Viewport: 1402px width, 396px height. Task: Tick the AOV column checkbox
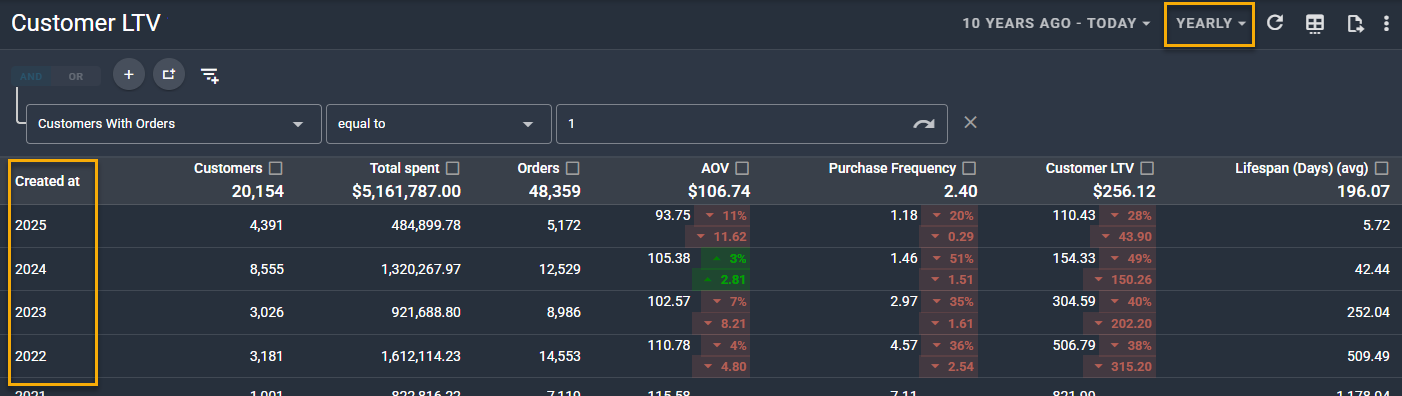(x=742, y=168)
